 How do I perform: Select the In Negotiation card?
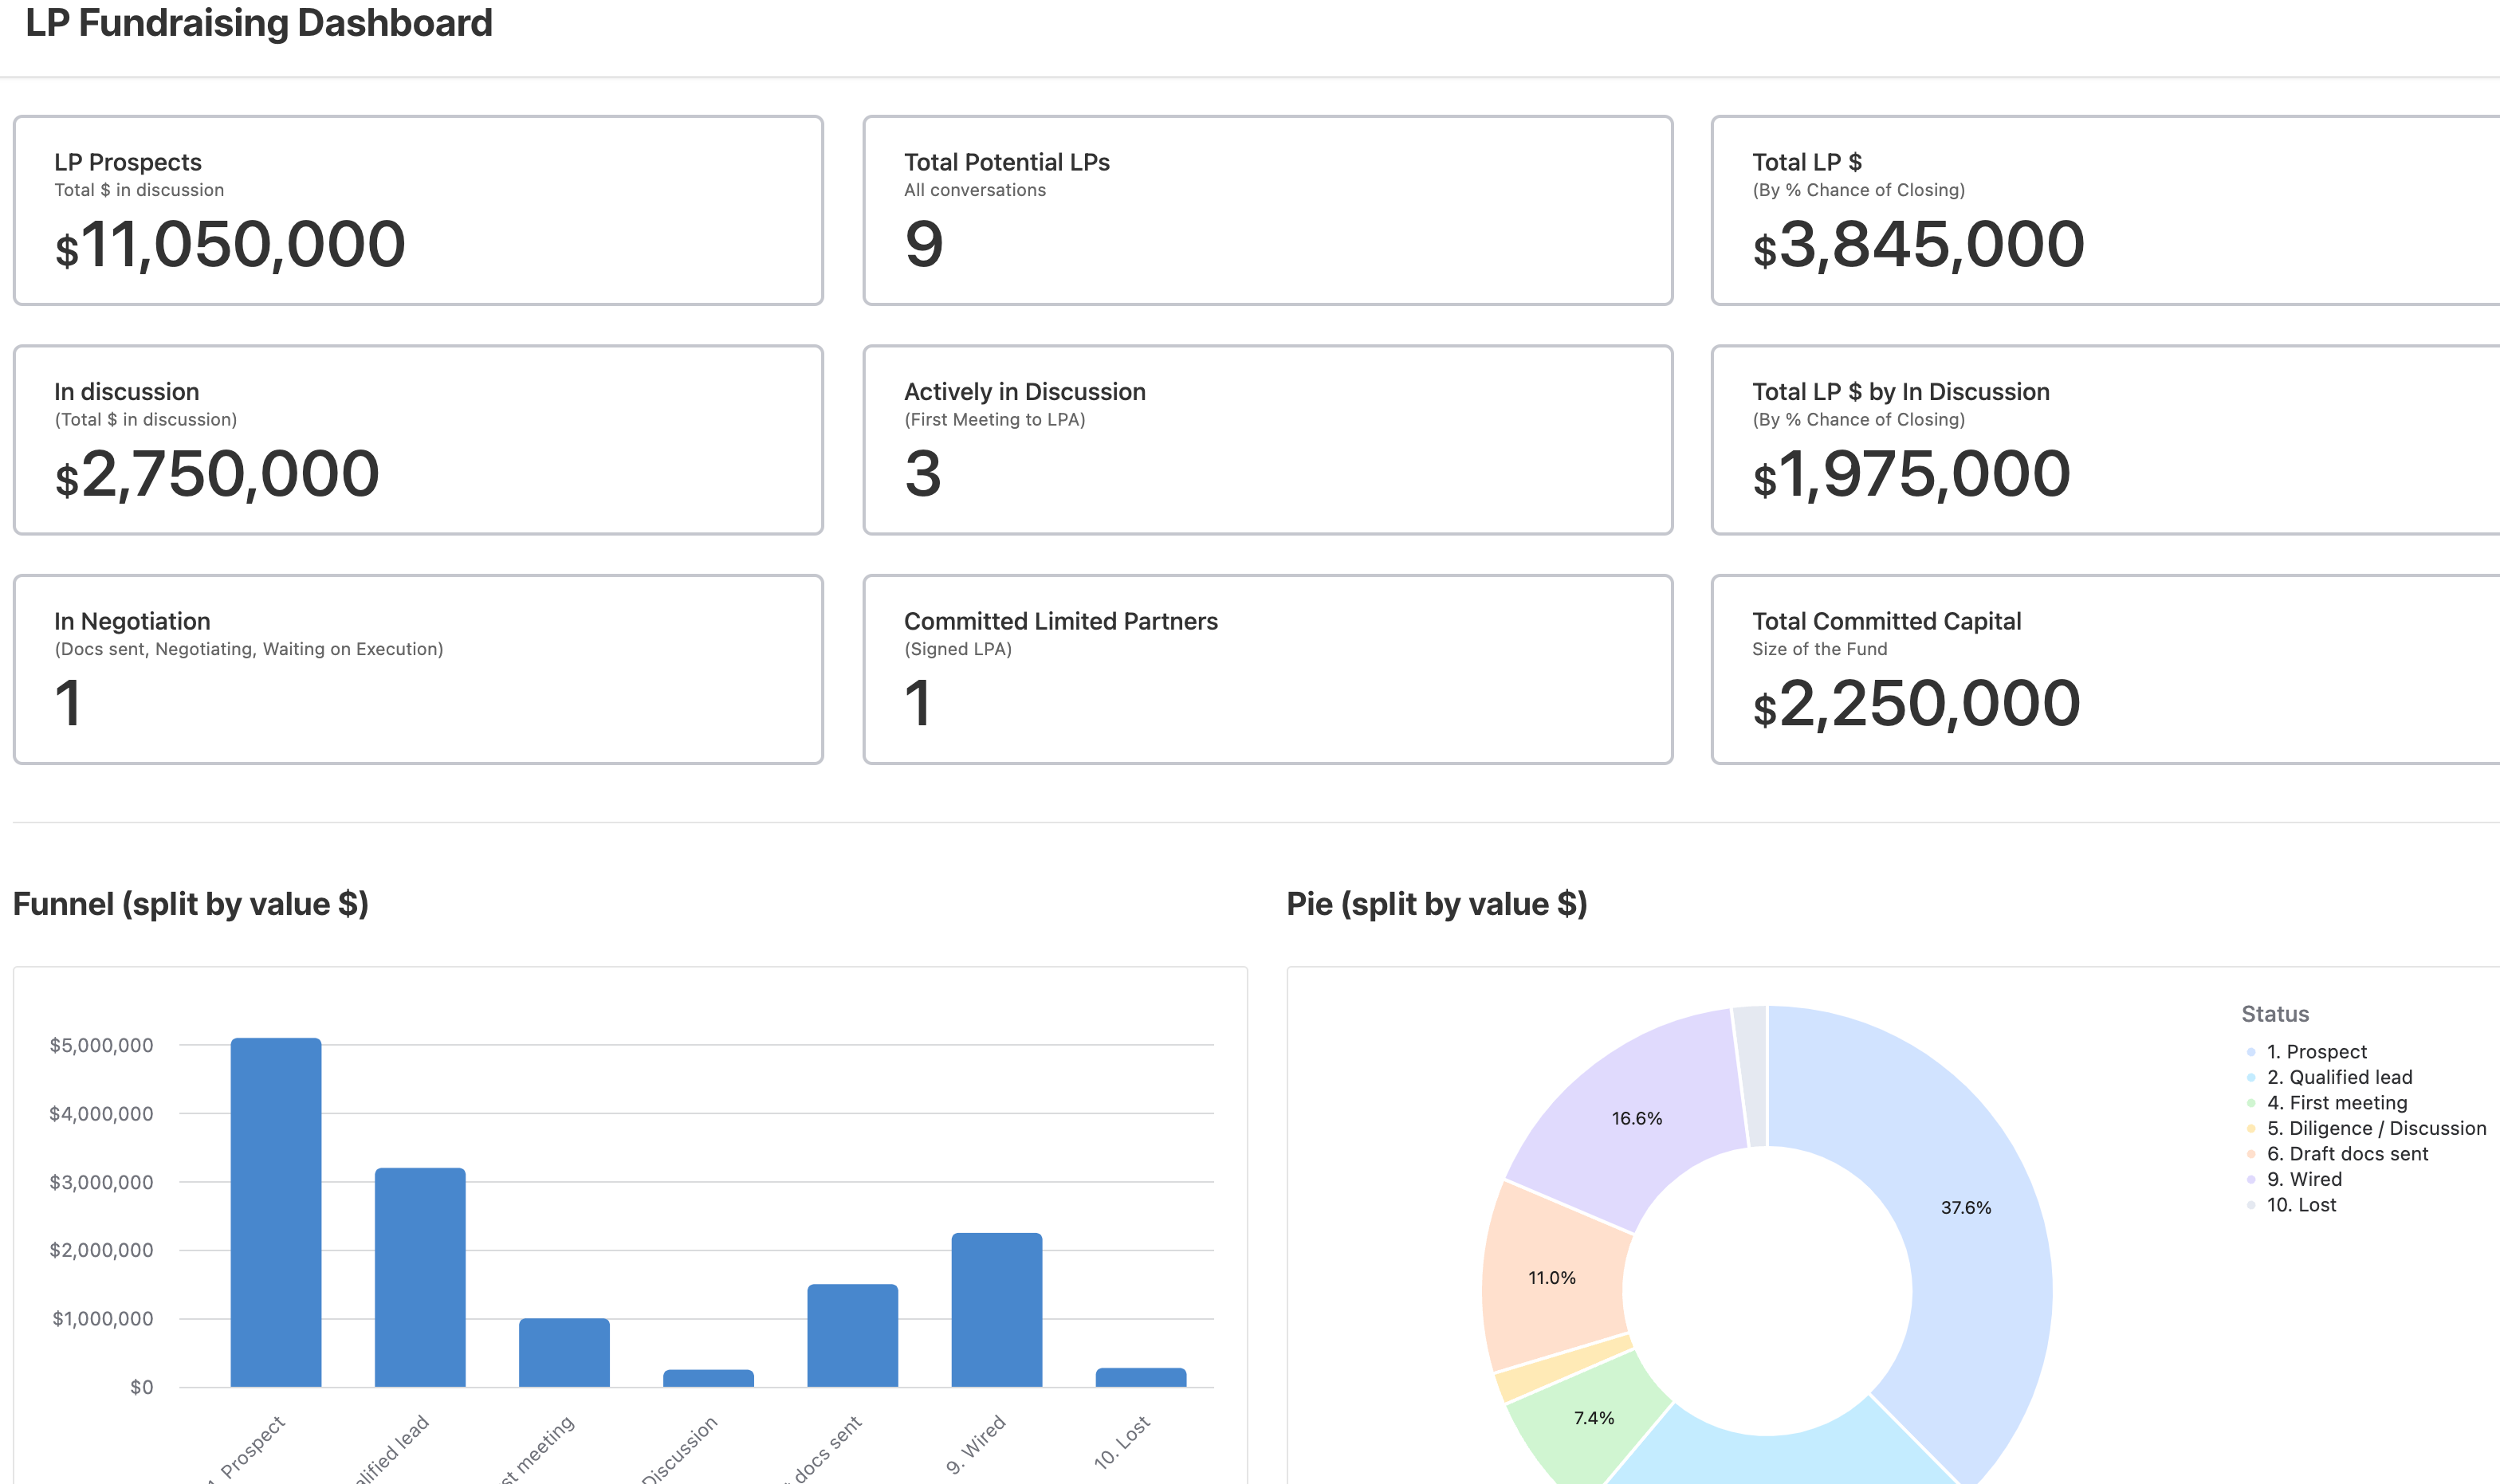point(418,669)
